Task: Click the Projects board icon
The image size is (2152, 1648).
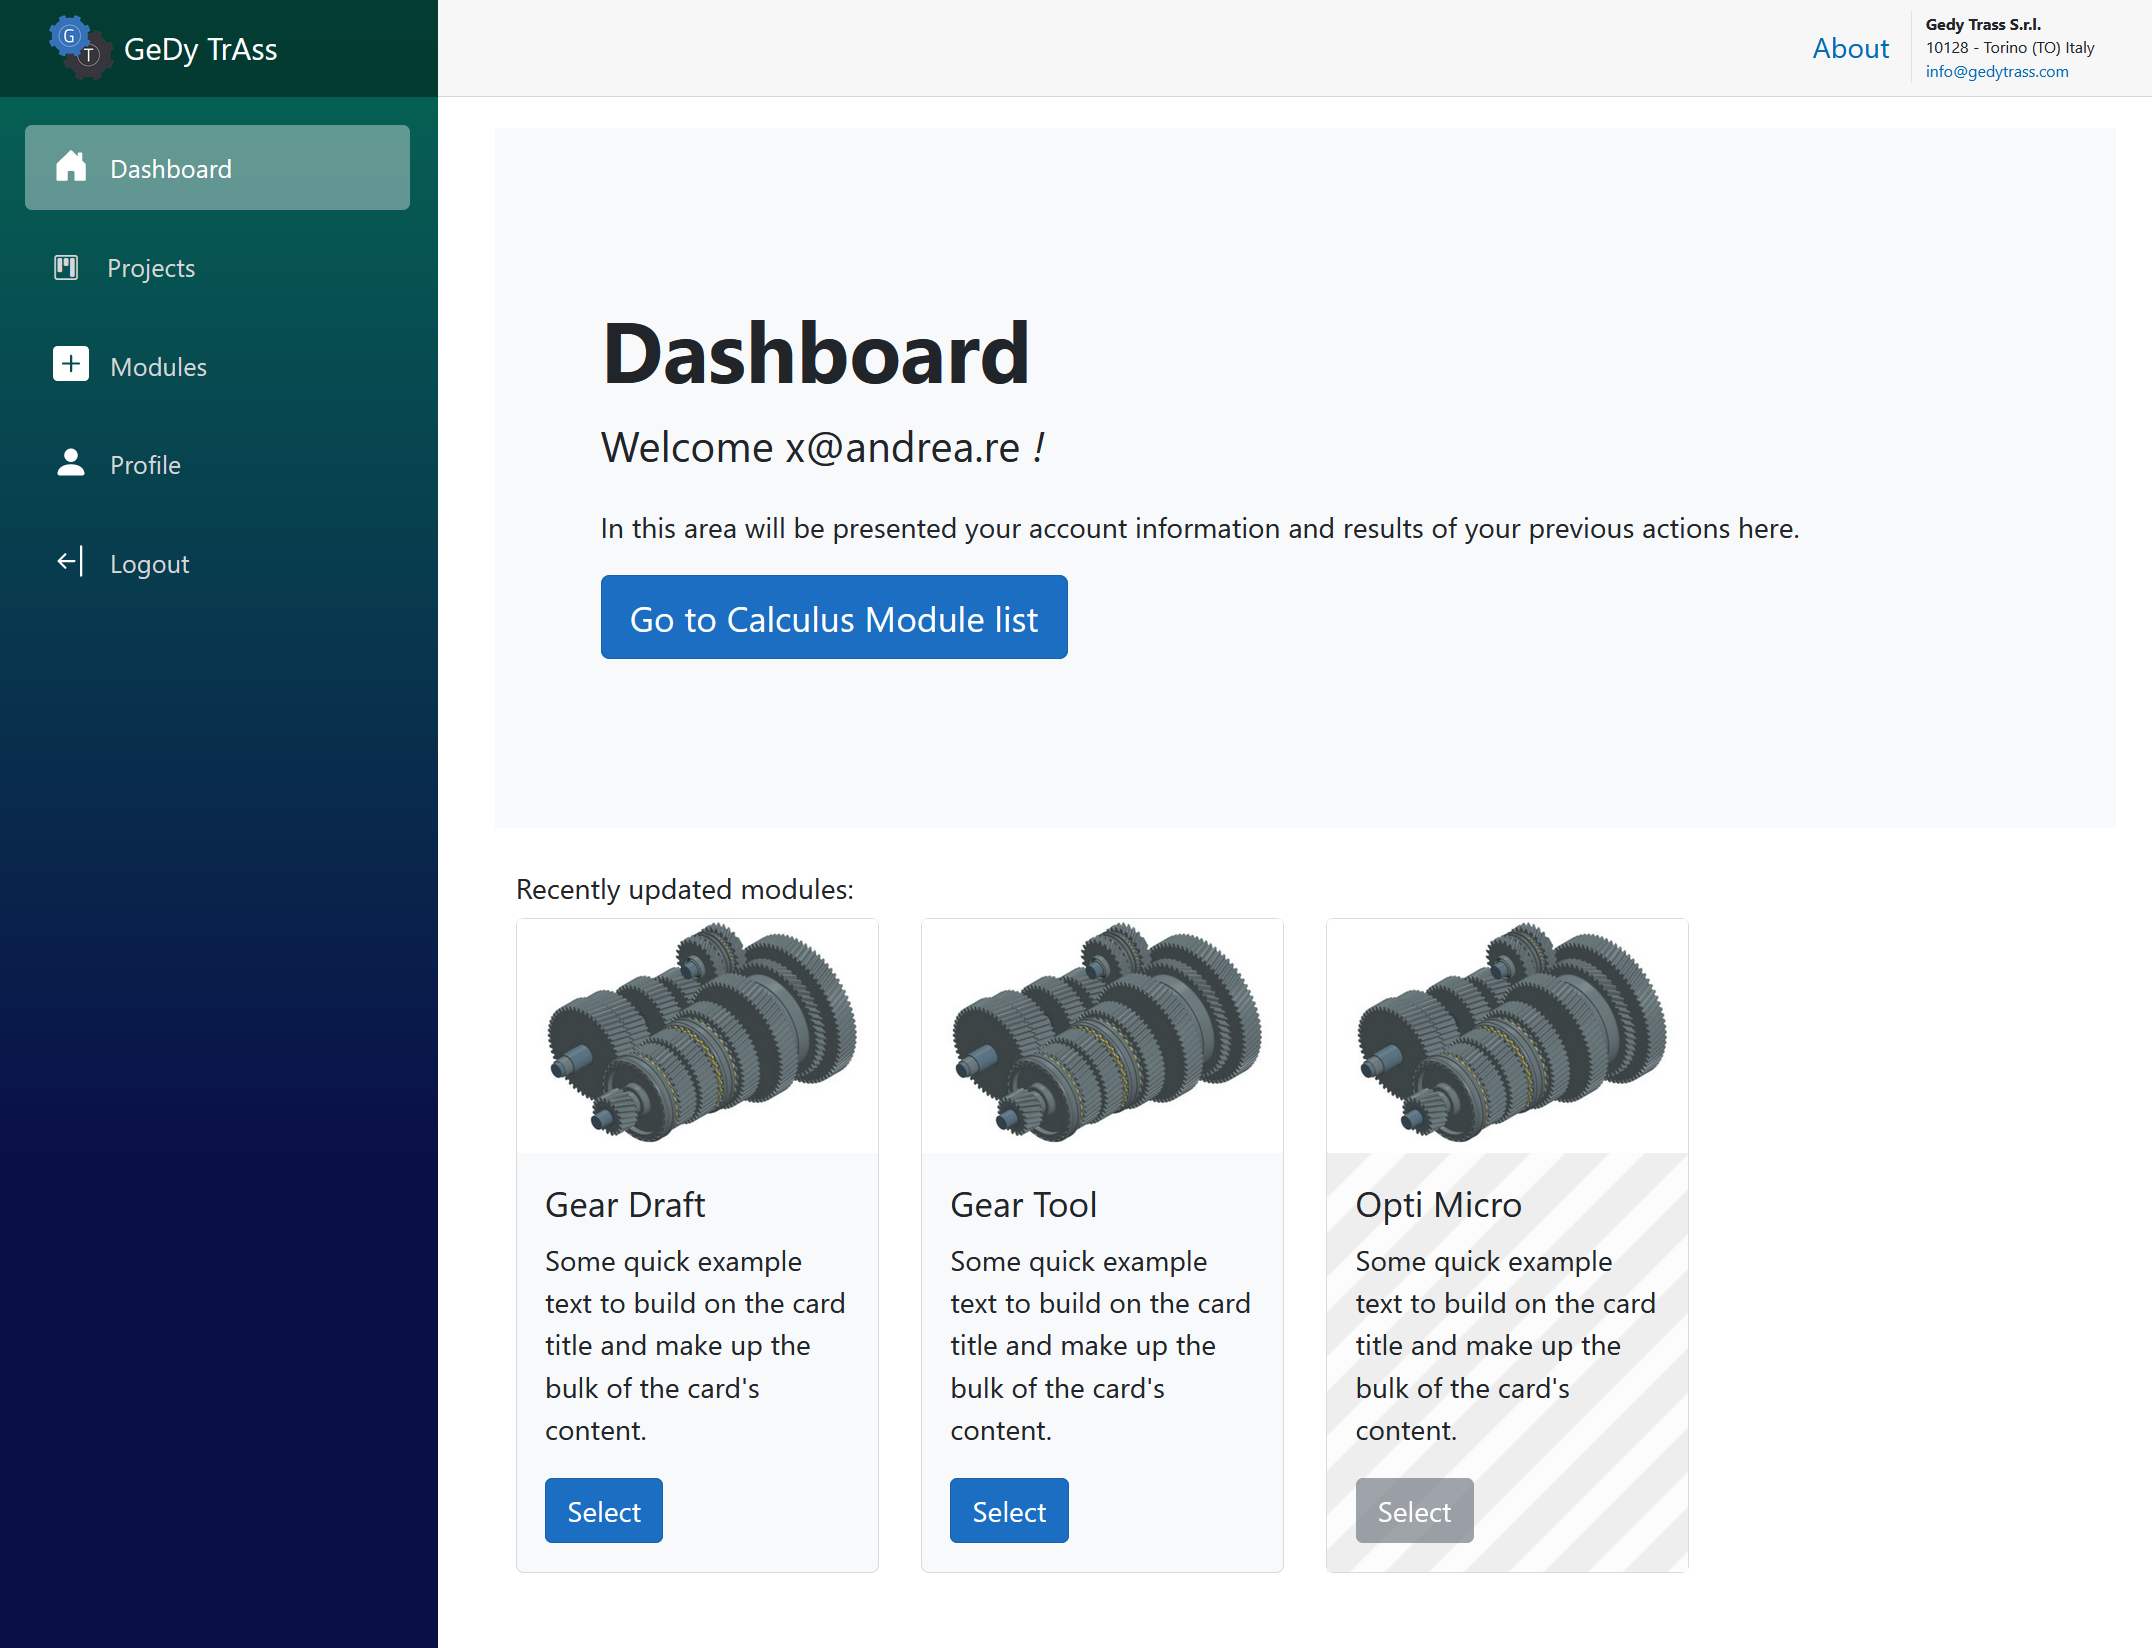Action: pyautogui.click(x=66, y=267)
